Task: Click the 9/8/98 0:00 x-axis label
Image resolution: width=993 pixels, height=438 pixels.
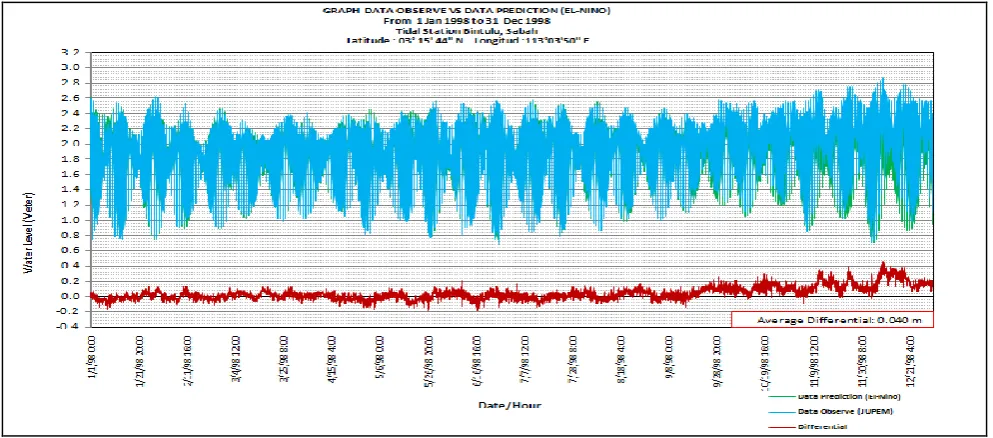Action: point(669,356)
